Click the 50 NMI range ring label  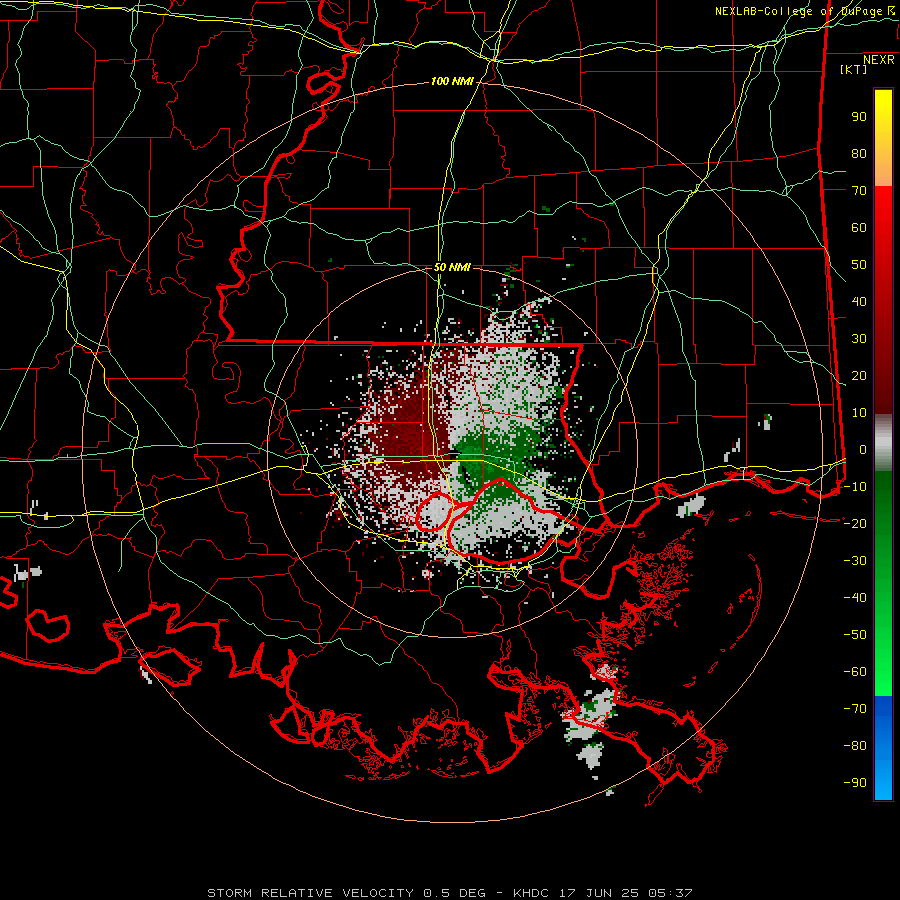[x=452, y=267]
